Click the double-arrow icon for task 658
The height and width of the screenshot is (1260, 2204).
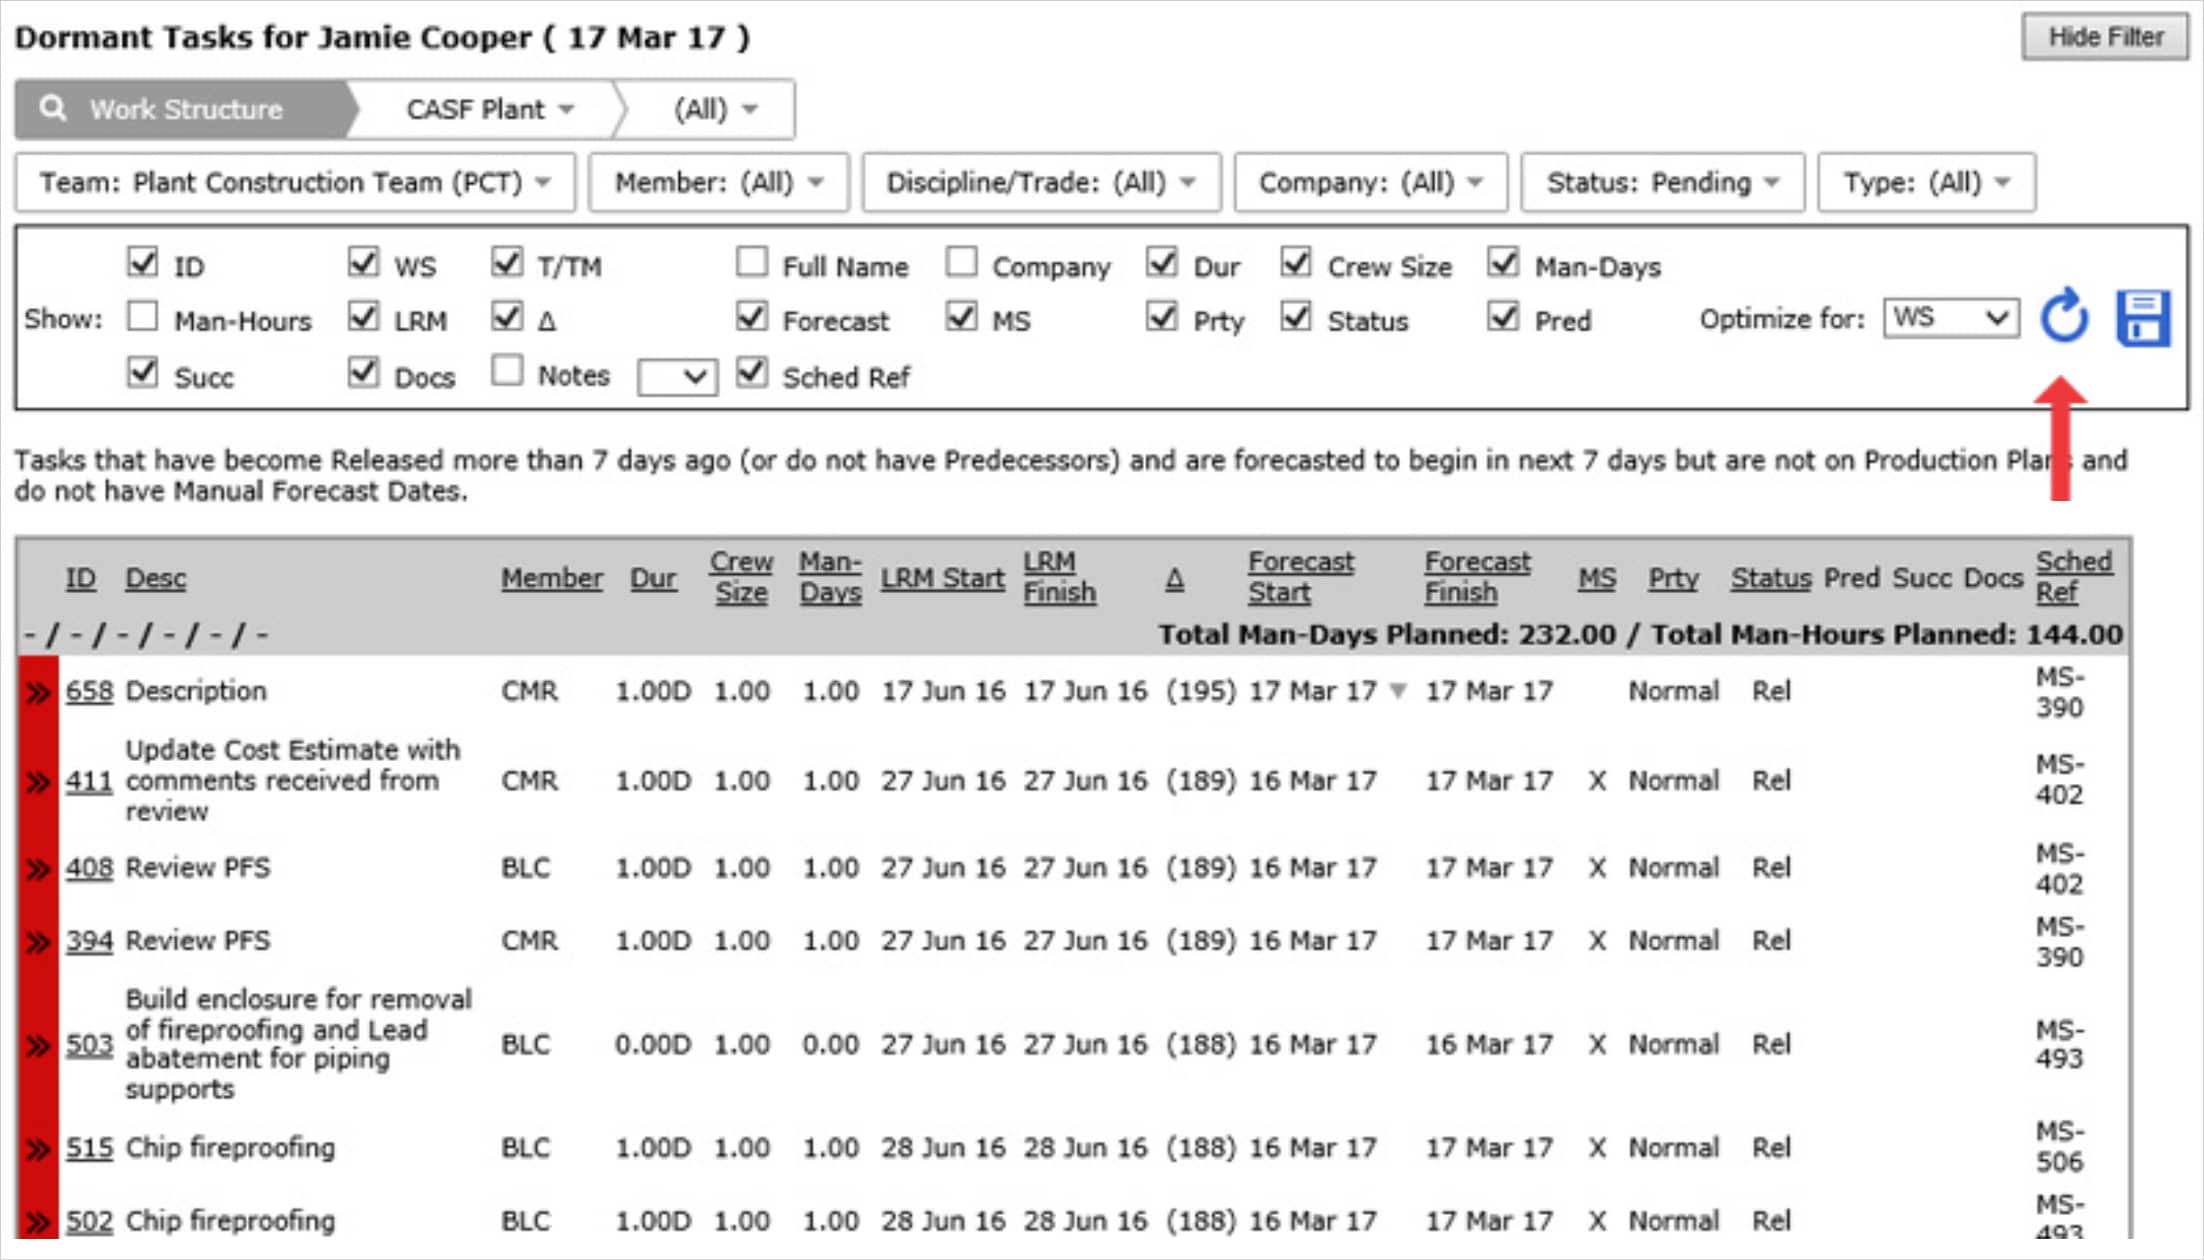click(38, 692)
